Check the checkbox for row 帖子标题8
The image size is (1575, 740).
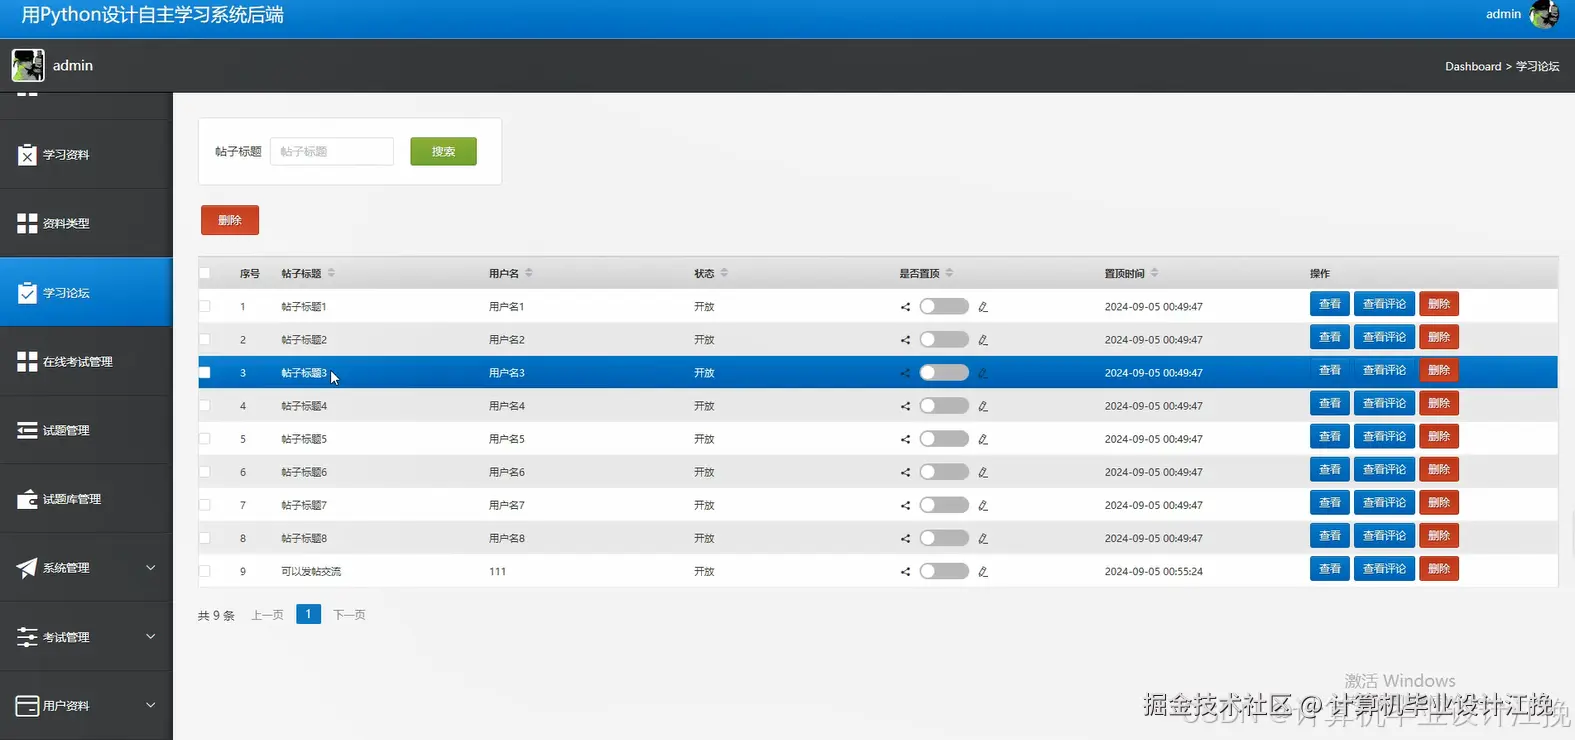click(x=205, y=537)
